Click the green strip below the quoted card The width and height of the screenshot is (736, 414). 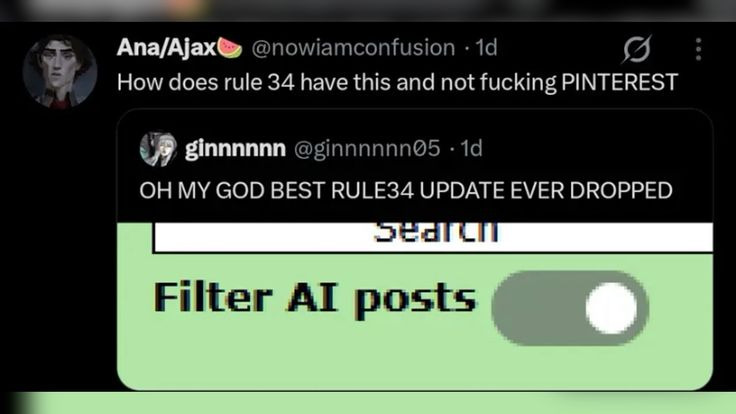pos(368,404)
